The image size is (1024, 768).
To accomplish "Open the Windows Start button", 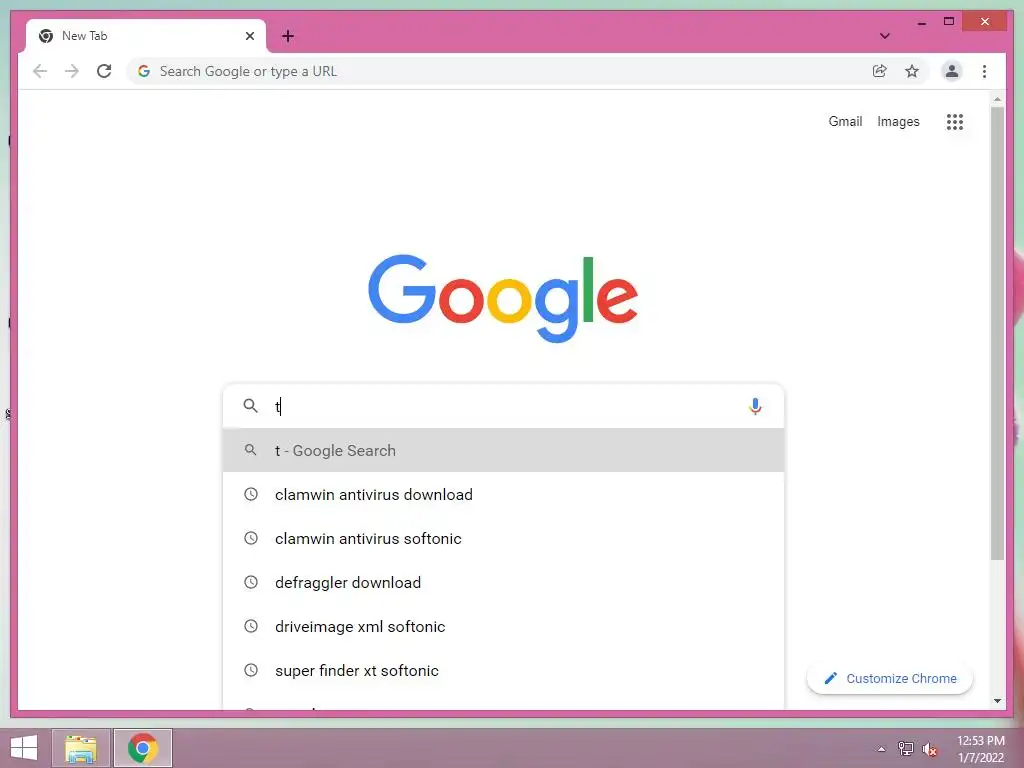I will click(x=24, y=748).
